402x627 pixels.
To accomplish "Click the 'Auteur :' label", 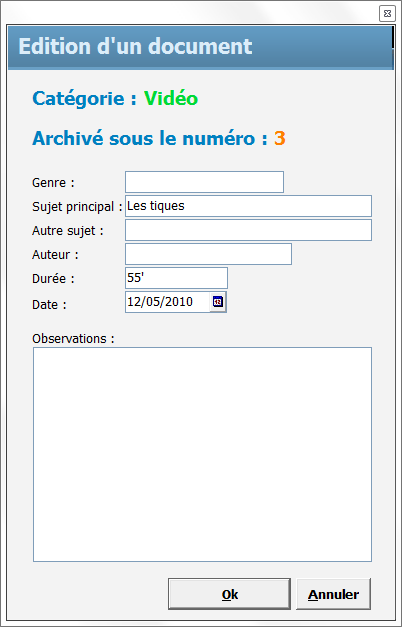I will pos(55,255).
